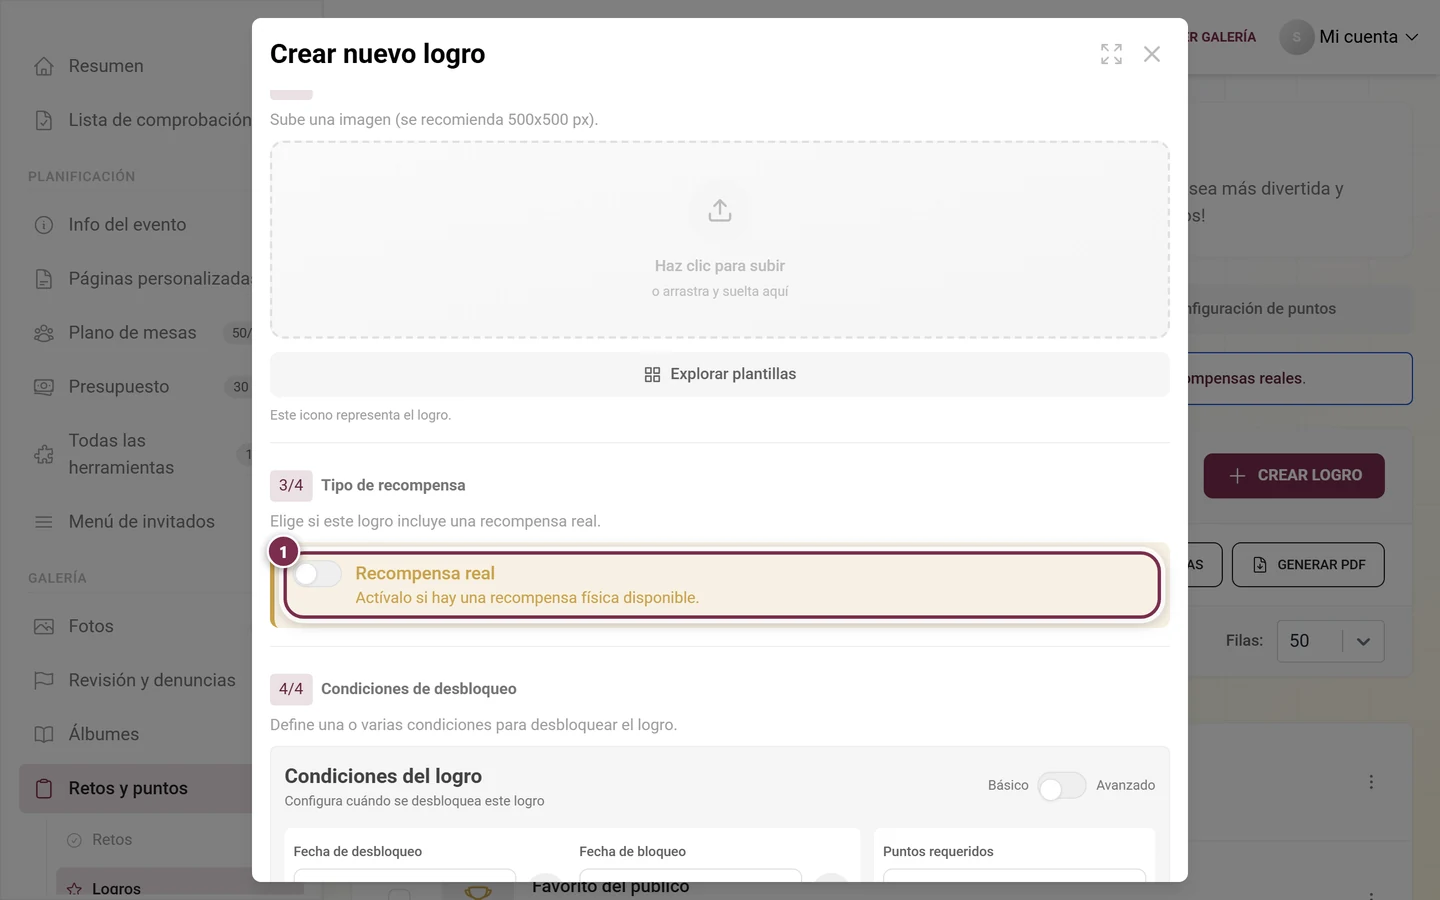Click the Presupuesto money icon
This screenshot has width=1440, height=900.
point(44,387)
